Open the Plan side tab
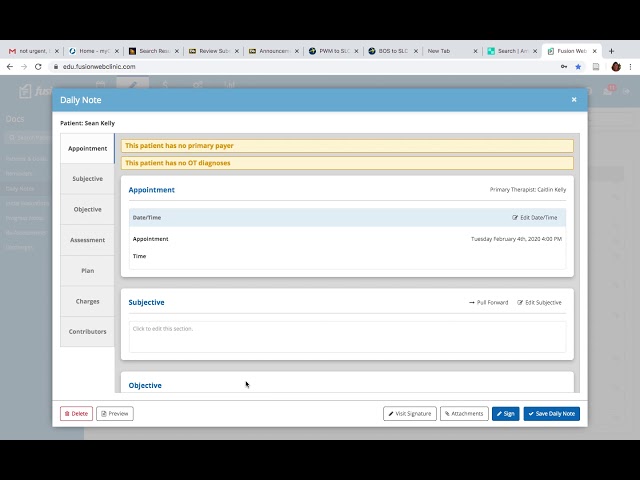The width and height of the screenshot is (640, 480). 87,271
